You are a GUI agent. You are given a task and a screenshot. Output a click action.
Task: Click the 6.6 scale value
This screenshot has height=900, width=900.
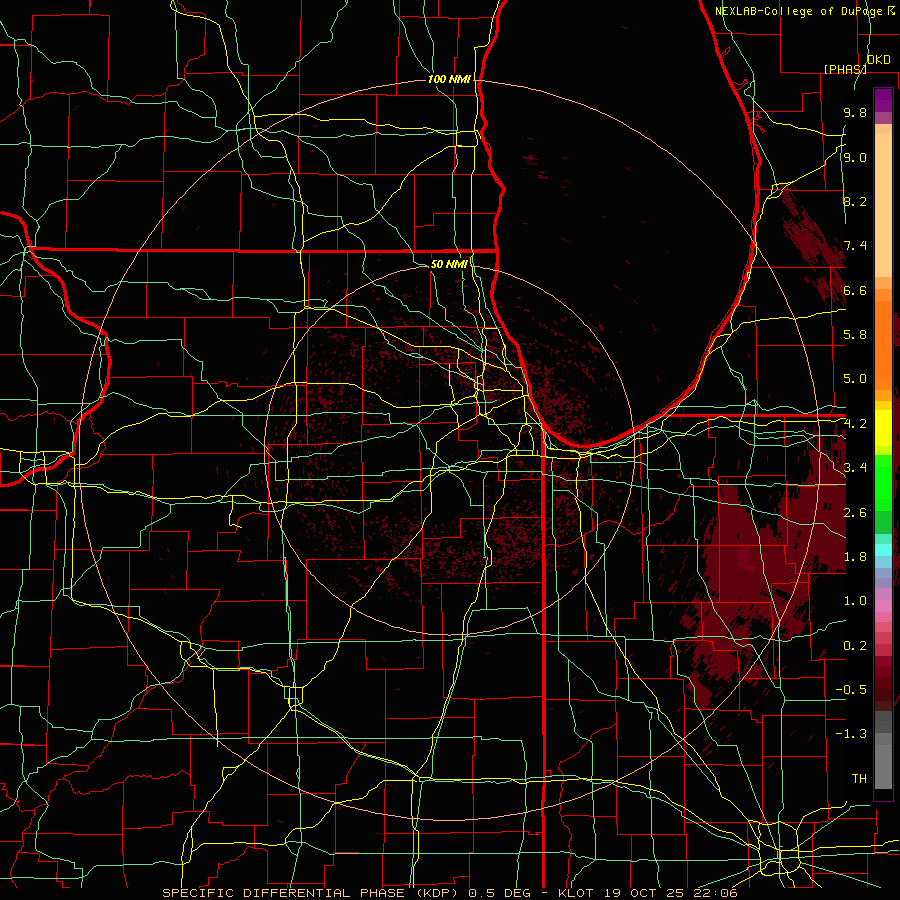[855, 290]
